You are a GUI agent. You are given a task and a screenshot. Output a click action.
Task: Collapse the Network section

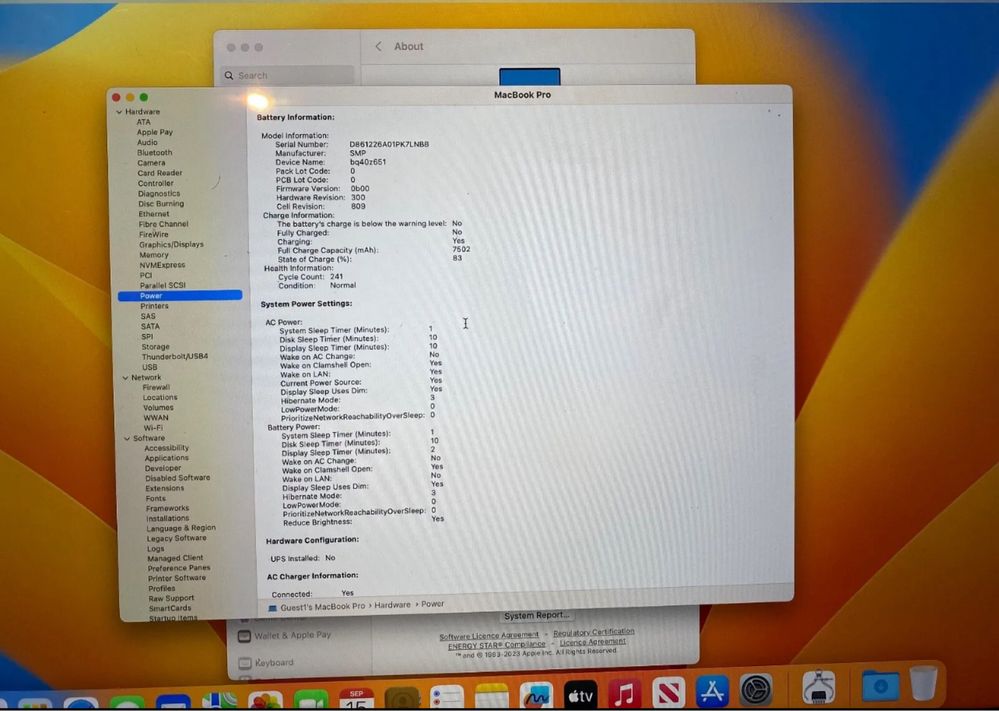pos(125,378)
